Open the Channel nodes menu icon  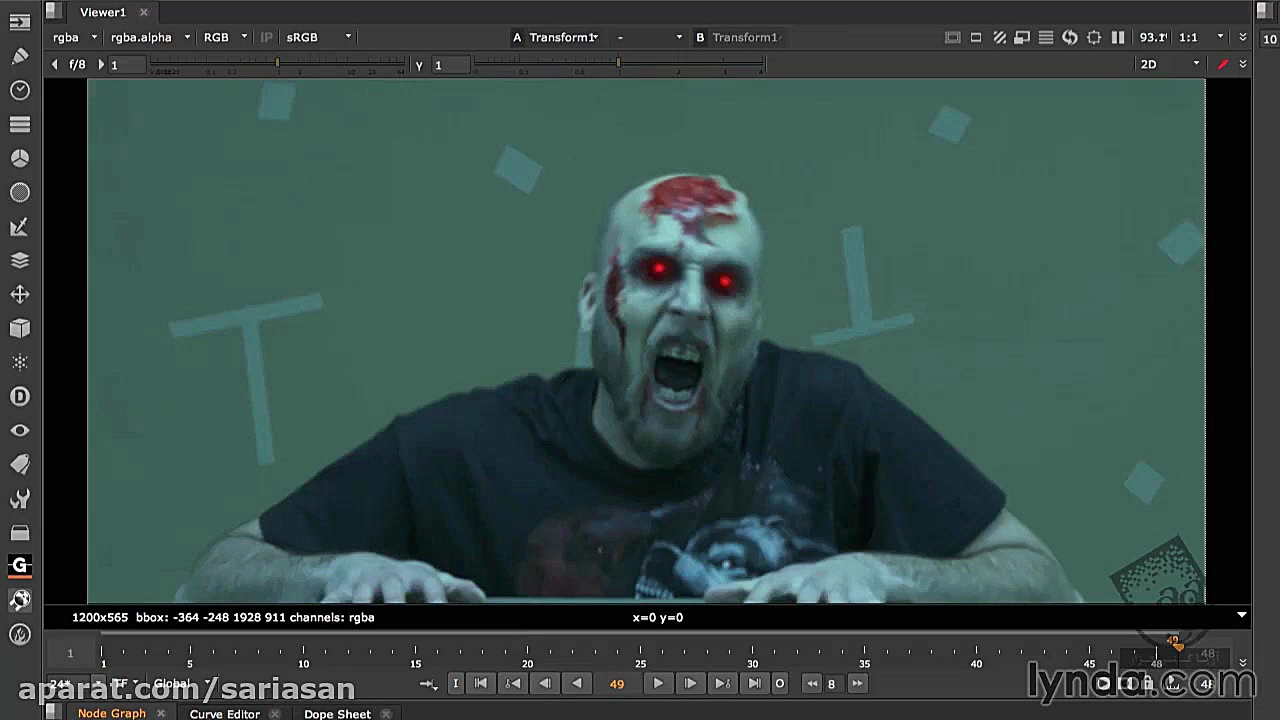point(20,124)
